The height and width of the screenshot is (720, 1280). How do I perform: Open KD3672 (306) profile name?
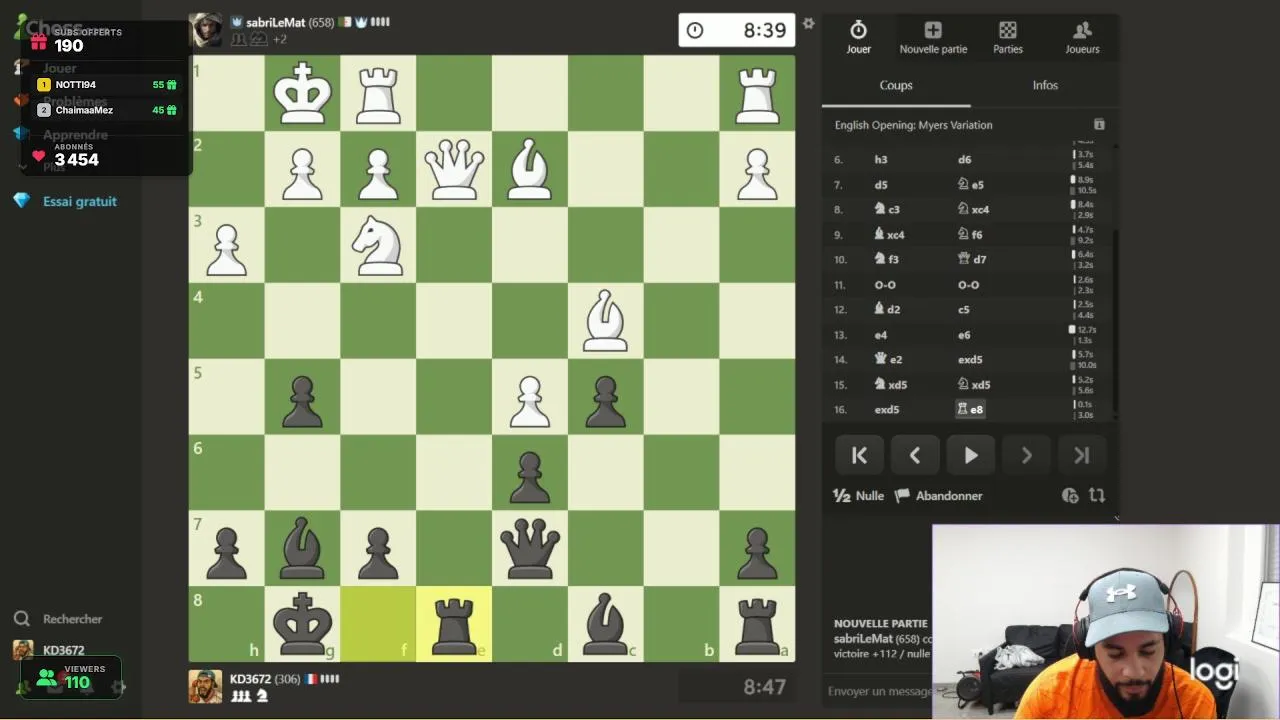pyautogui.click(x=265, y=679)
